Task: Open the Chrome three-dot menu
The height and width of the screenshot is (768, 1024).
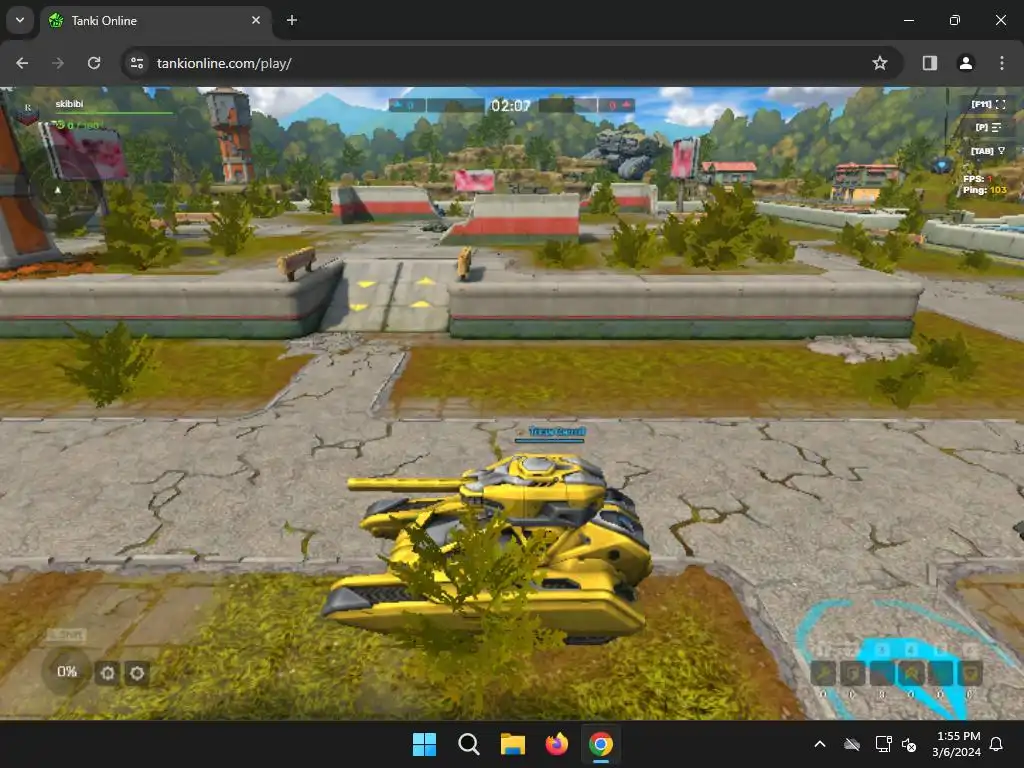Action: [1001, 63]
